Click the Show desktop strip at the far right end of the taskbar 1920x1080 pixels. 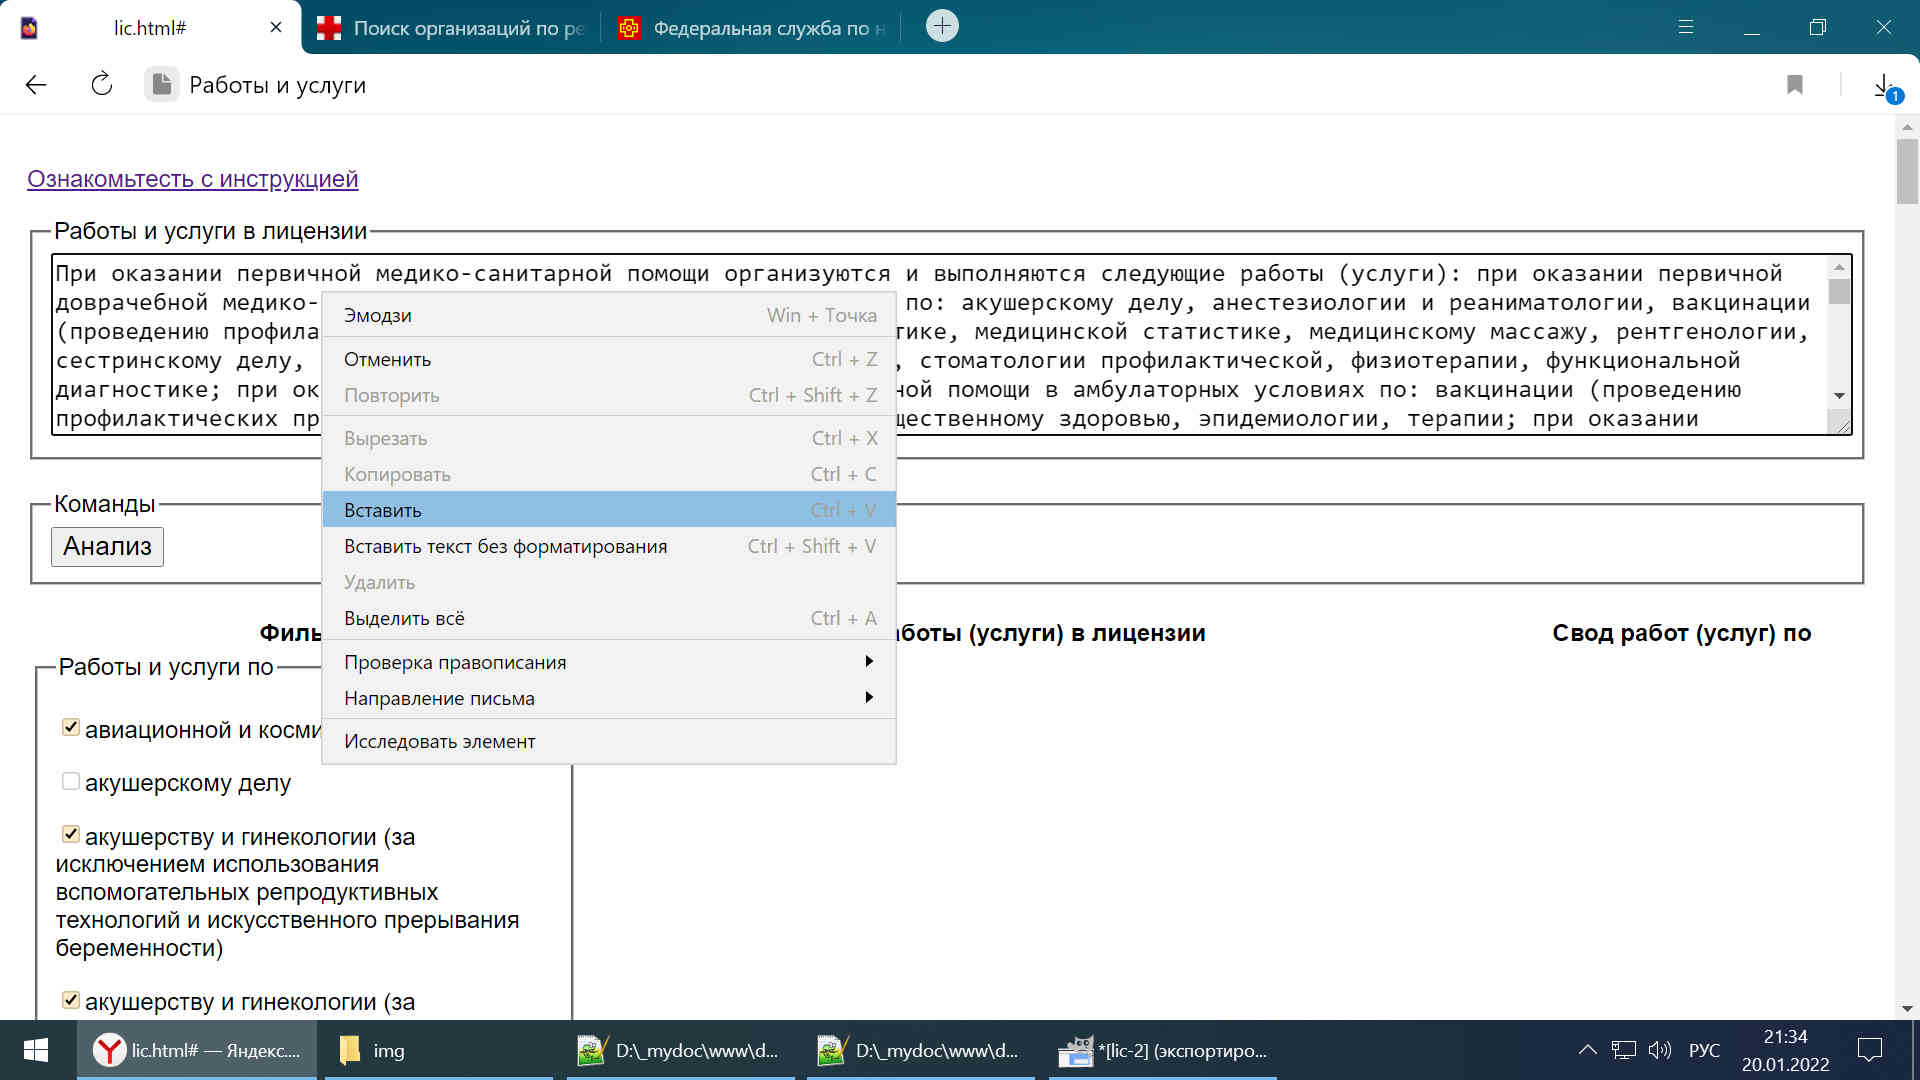pyautogui.click(x=1915, y=1050)
